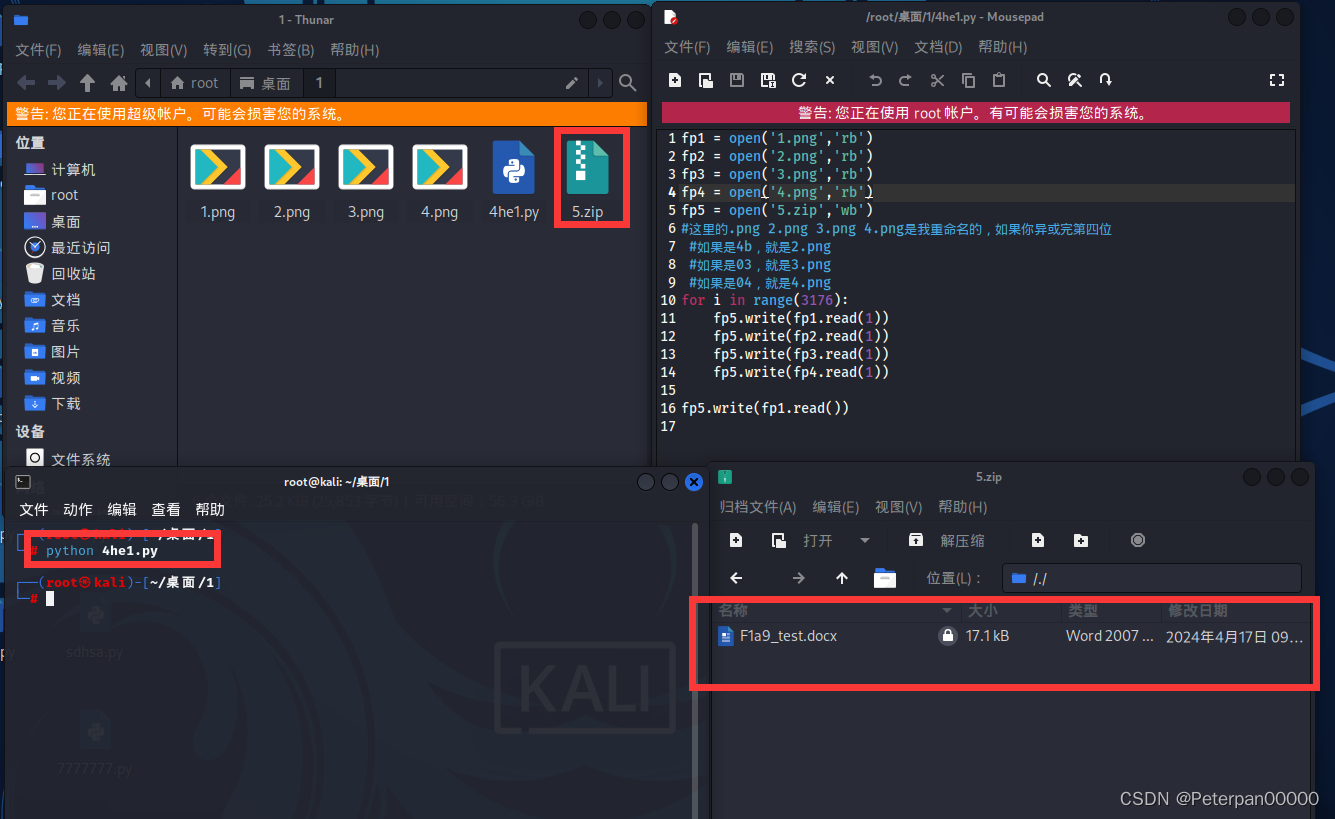Toggle fullscreen in Mousepad toolbar
The width and height of the screenshot is (1335, 819).
[1276, 80]
